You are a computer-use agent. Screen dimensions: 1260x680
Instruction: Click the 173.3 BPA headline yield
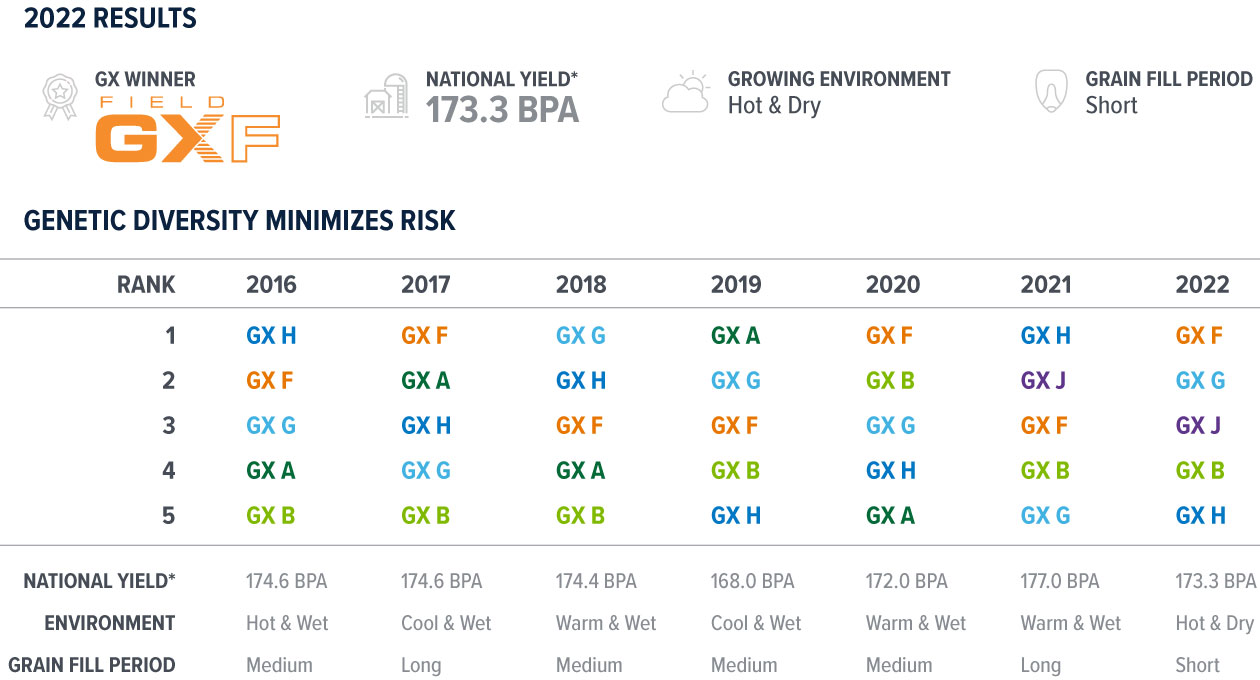[x=502, y=109]
